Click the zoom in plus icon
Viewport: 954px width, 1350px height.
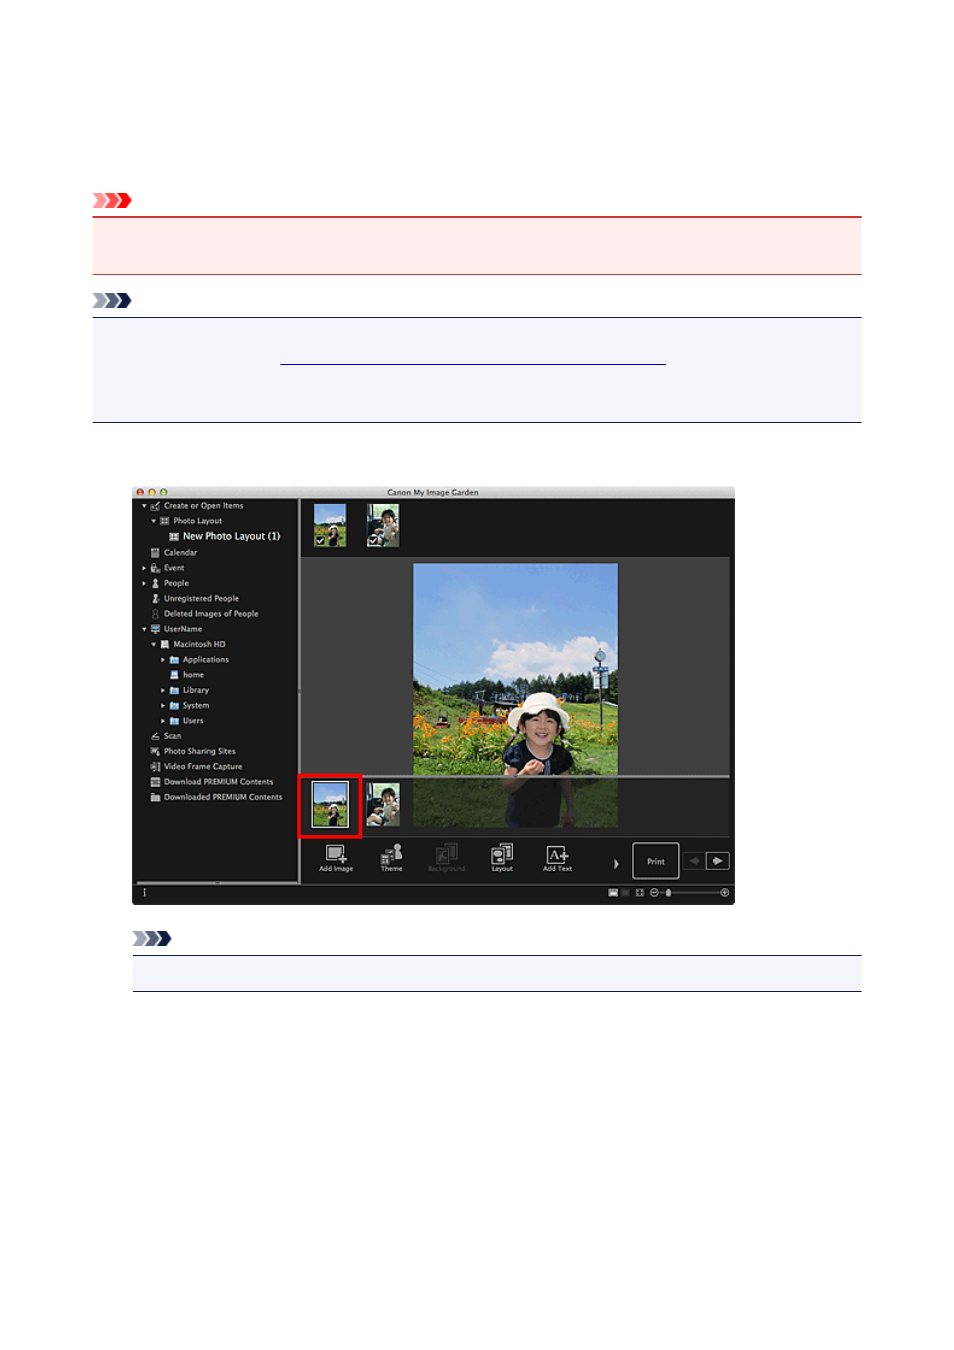(x=725, y=892)
